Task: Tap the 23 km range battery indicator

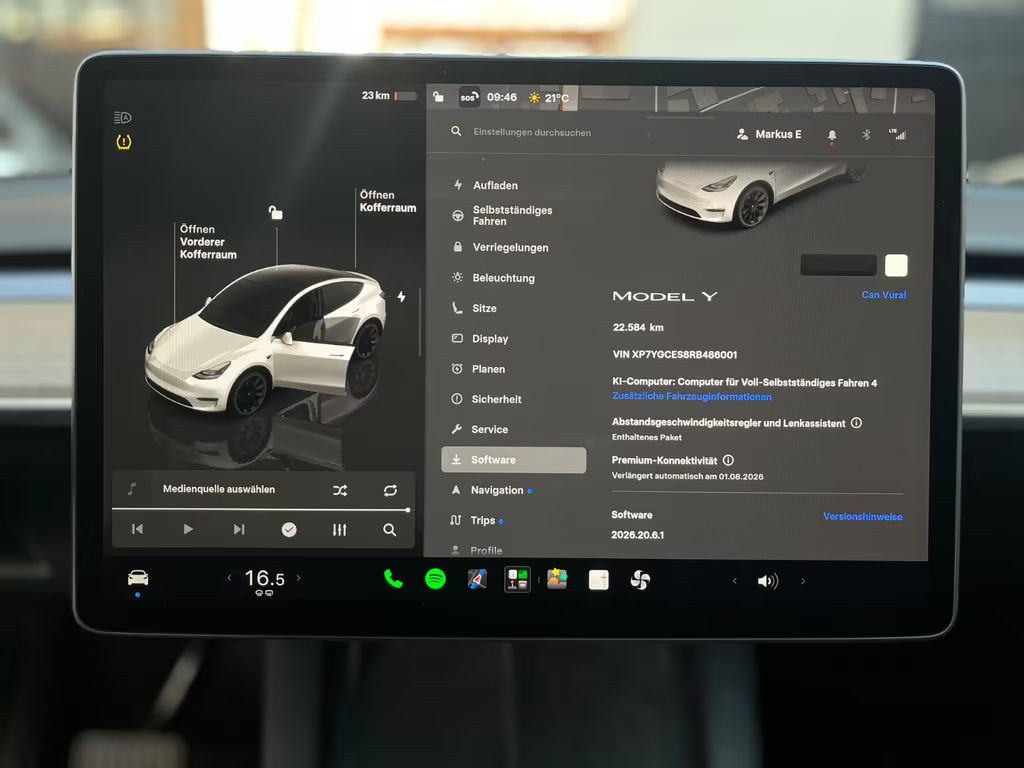Action: [x=389, y=95]
